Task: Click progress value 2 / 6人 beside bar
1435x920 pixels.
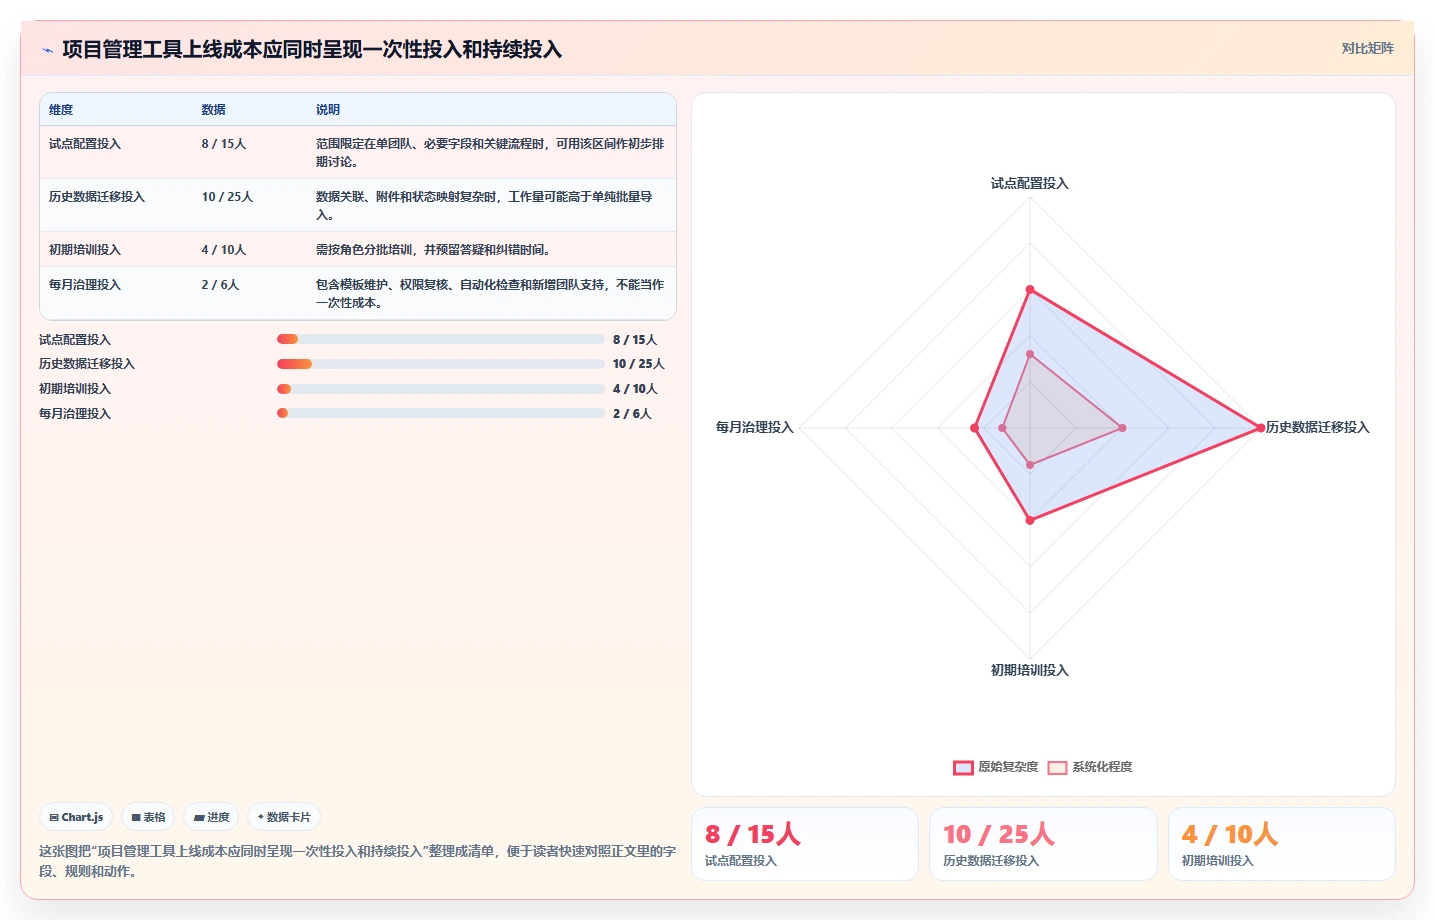Action: click(x=632, y=414)
